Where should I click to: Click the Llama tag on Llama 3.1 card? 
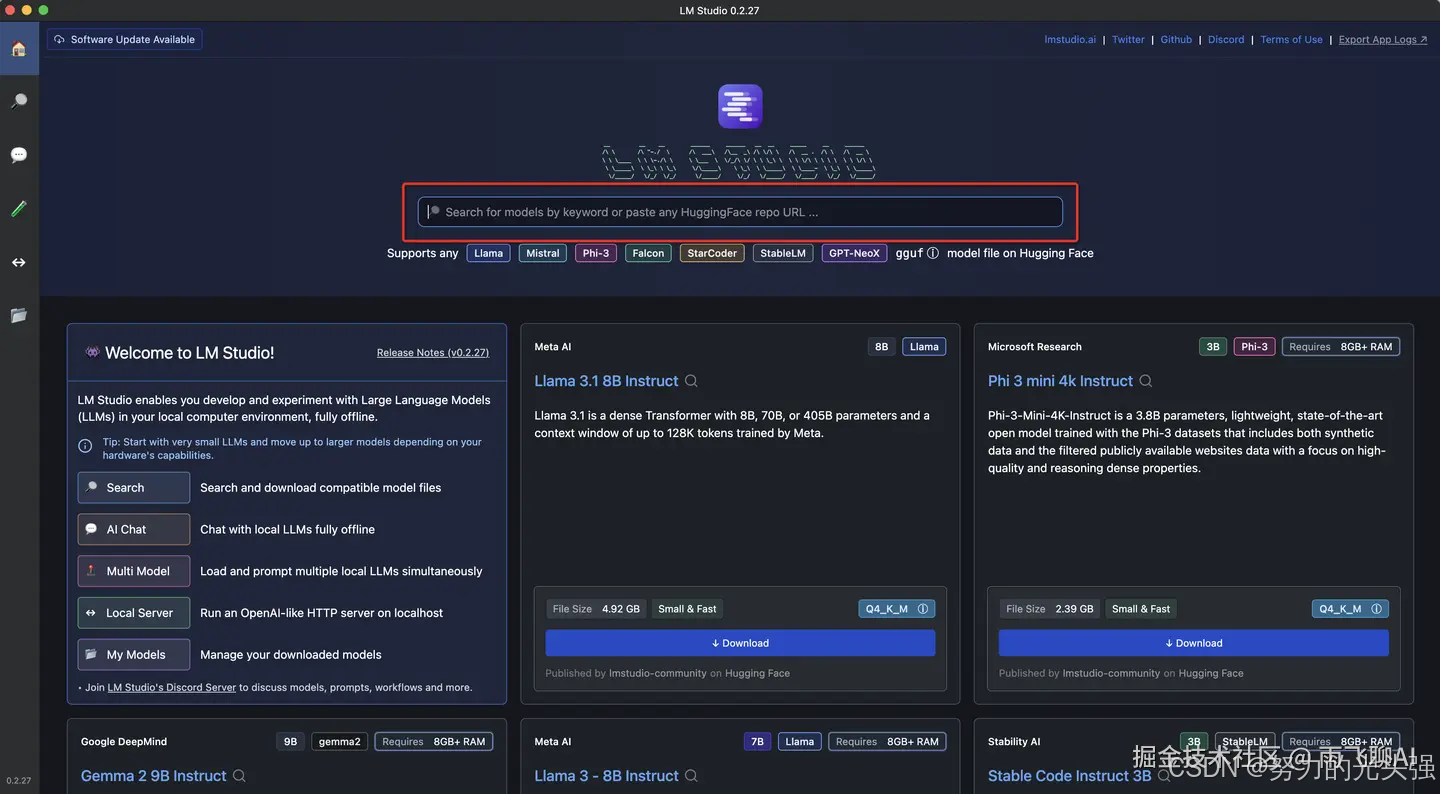point(924,347)
